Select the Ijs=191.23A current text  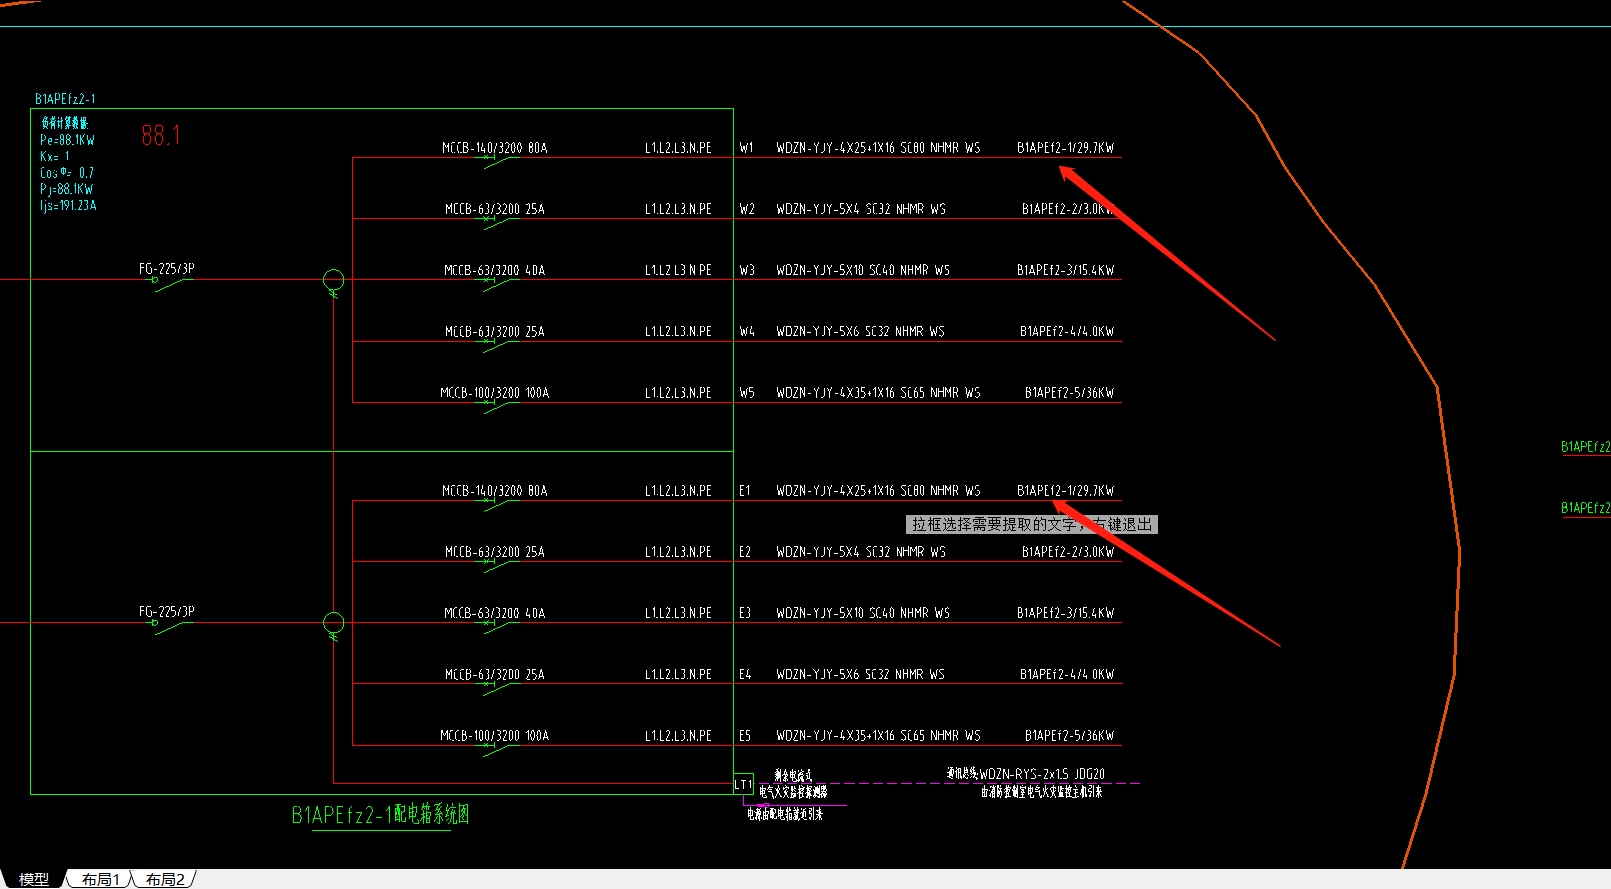pyautogui.click(x=68, y=205)
